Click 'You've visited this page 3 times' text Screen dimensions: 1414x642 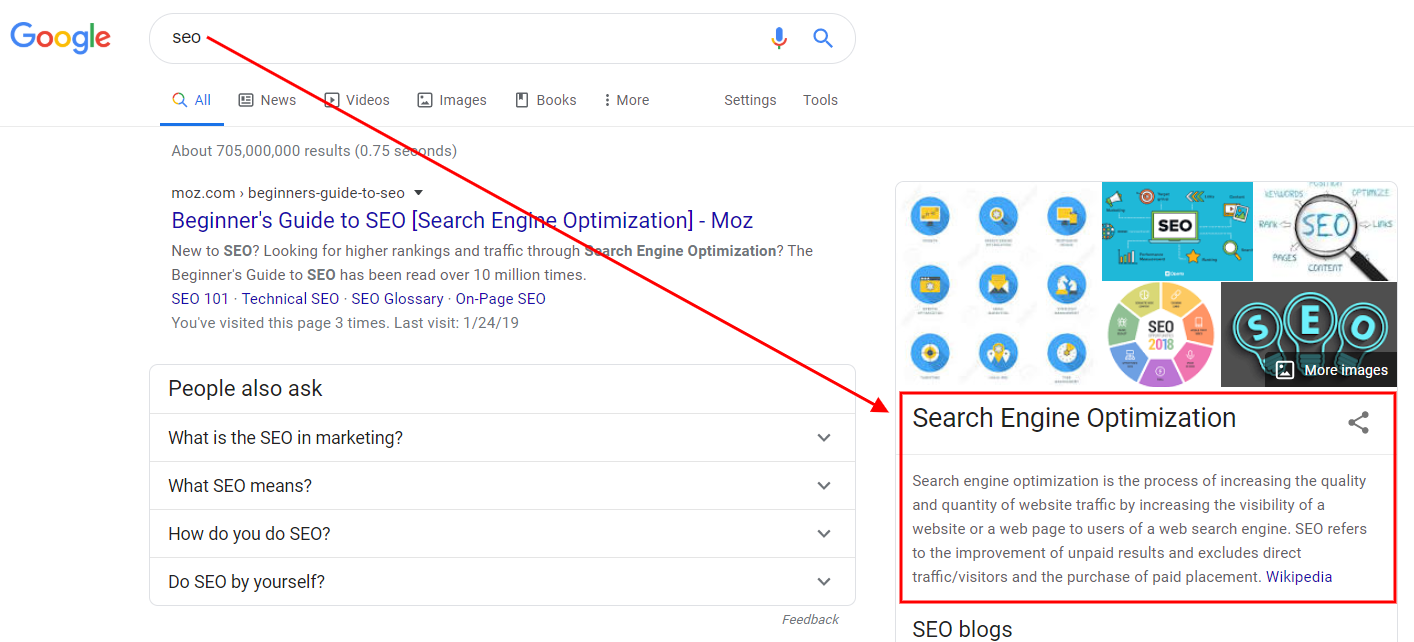[x=345, y=323]
